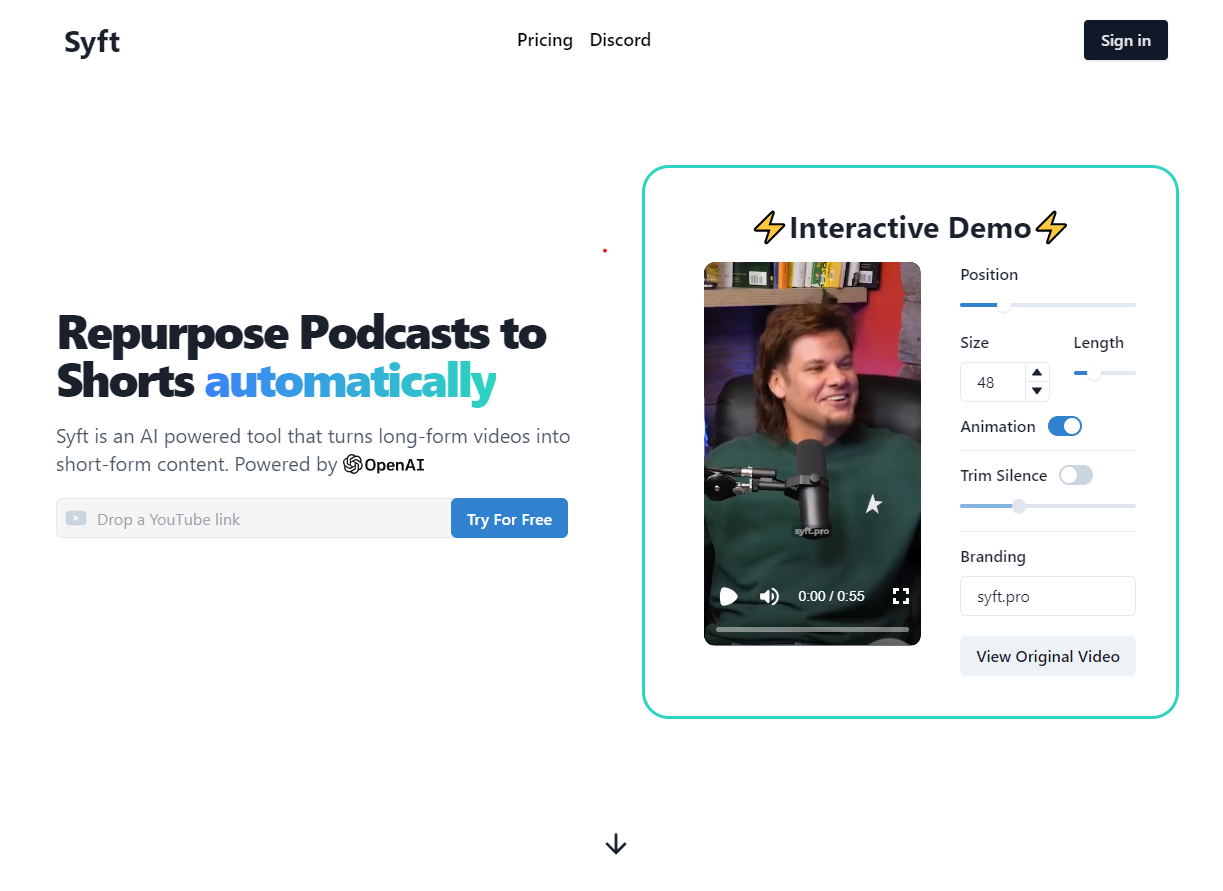1223x891 pixels.
Task: Open the Pricing page
Action: click(x=545, y=40)
